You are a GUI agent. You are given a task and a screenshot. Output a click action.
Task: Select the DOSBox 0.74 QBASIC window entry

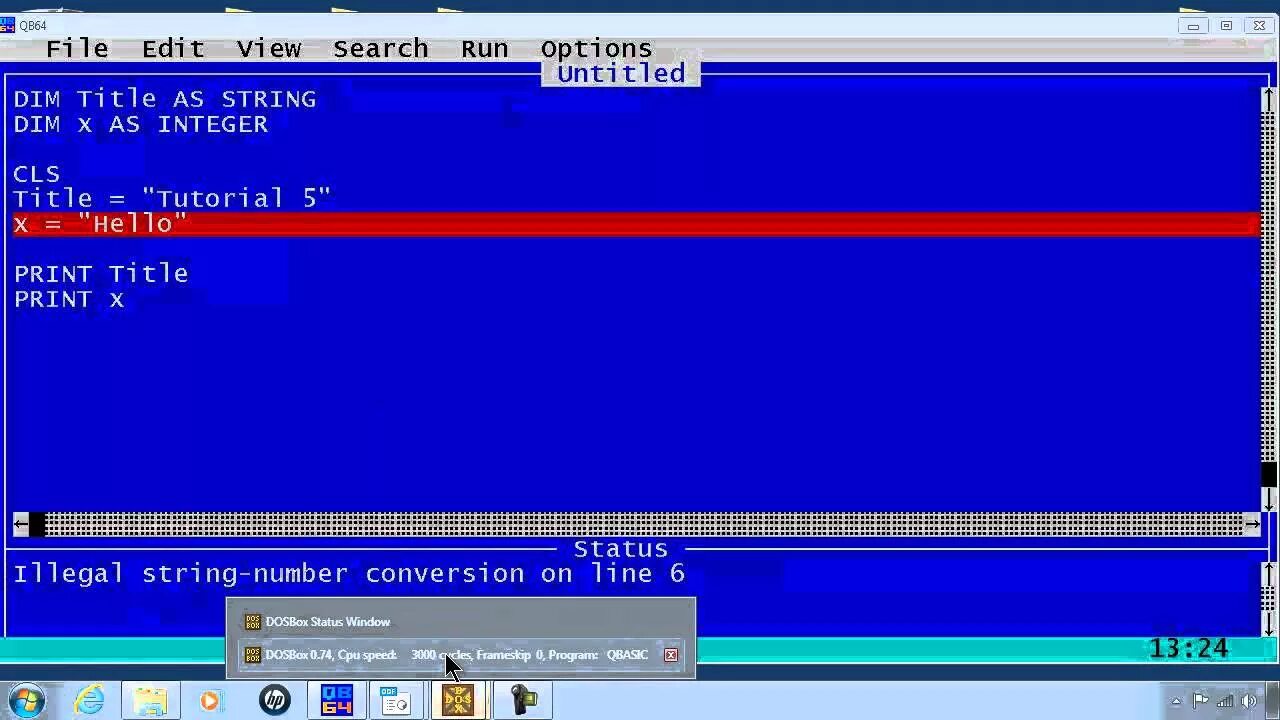459,655
